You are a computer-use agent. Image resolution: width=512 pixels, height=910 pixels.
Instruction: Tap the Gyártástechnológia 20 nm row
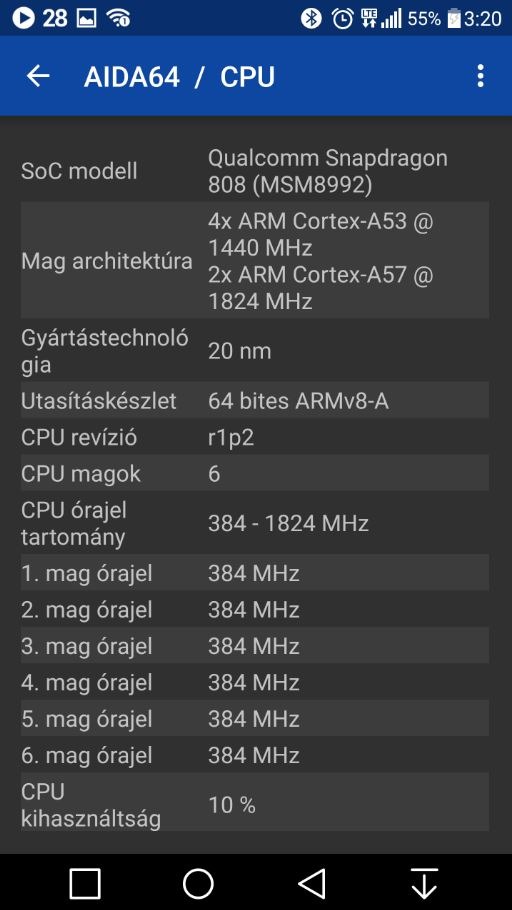pyautogui.click(x=255, y=351)
